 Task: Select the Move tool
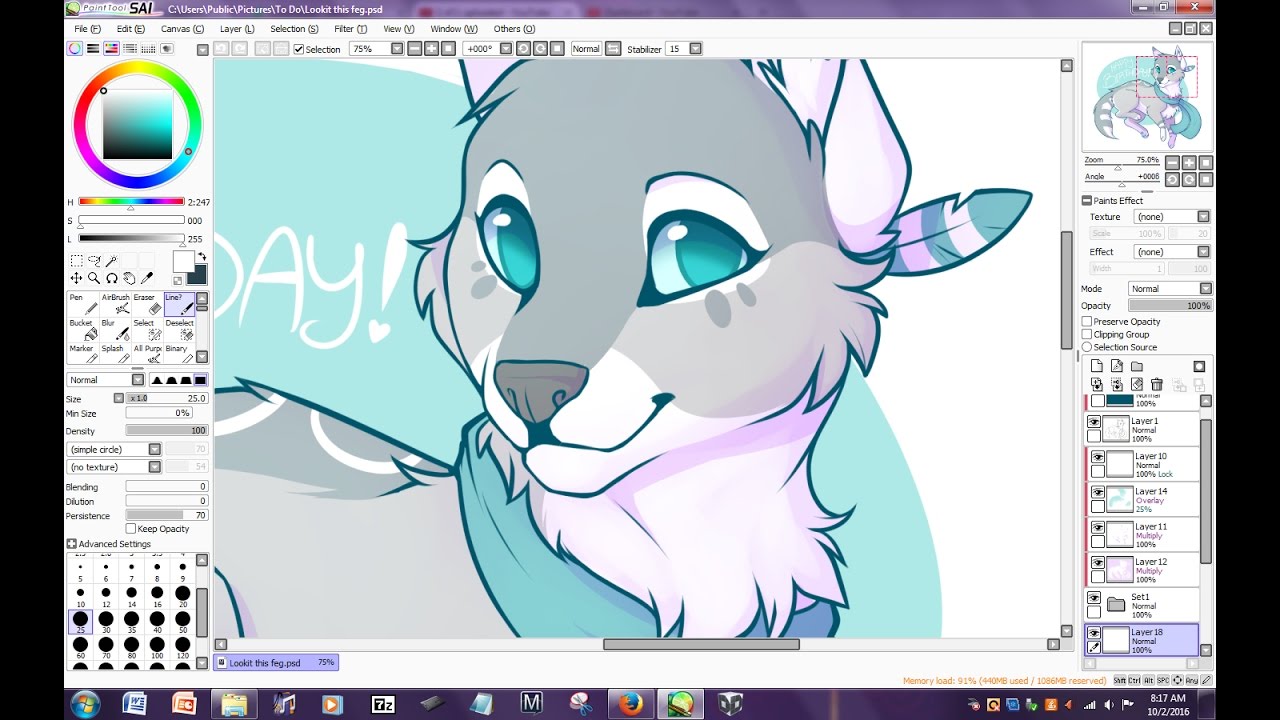coord(76,278)
